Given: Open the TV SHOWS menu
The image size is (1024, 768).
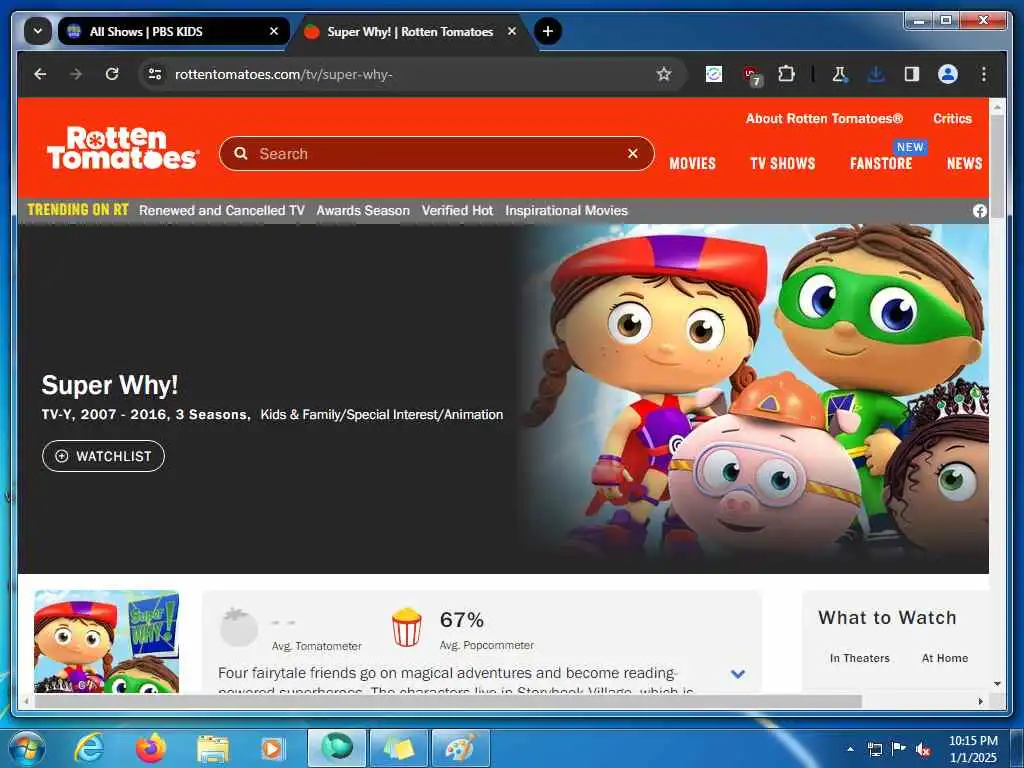Looking at the screenshot, I should [782, 163].
